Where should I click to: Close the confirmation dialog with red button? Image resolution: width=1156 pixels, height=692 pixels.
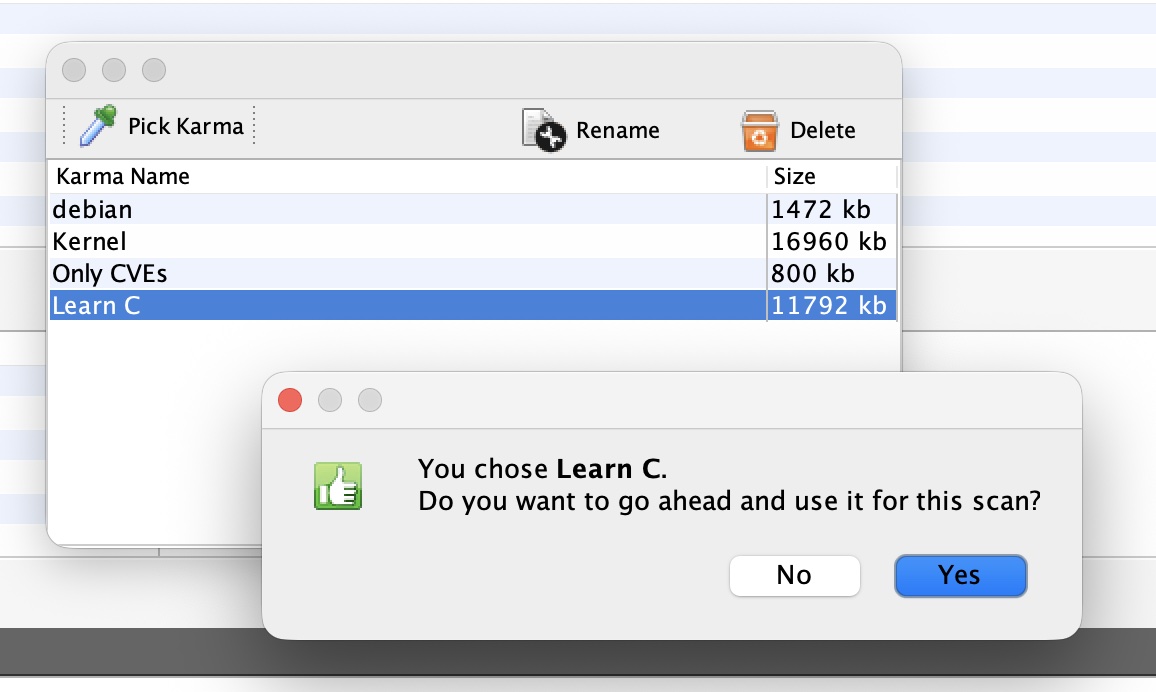pos(290,400)
